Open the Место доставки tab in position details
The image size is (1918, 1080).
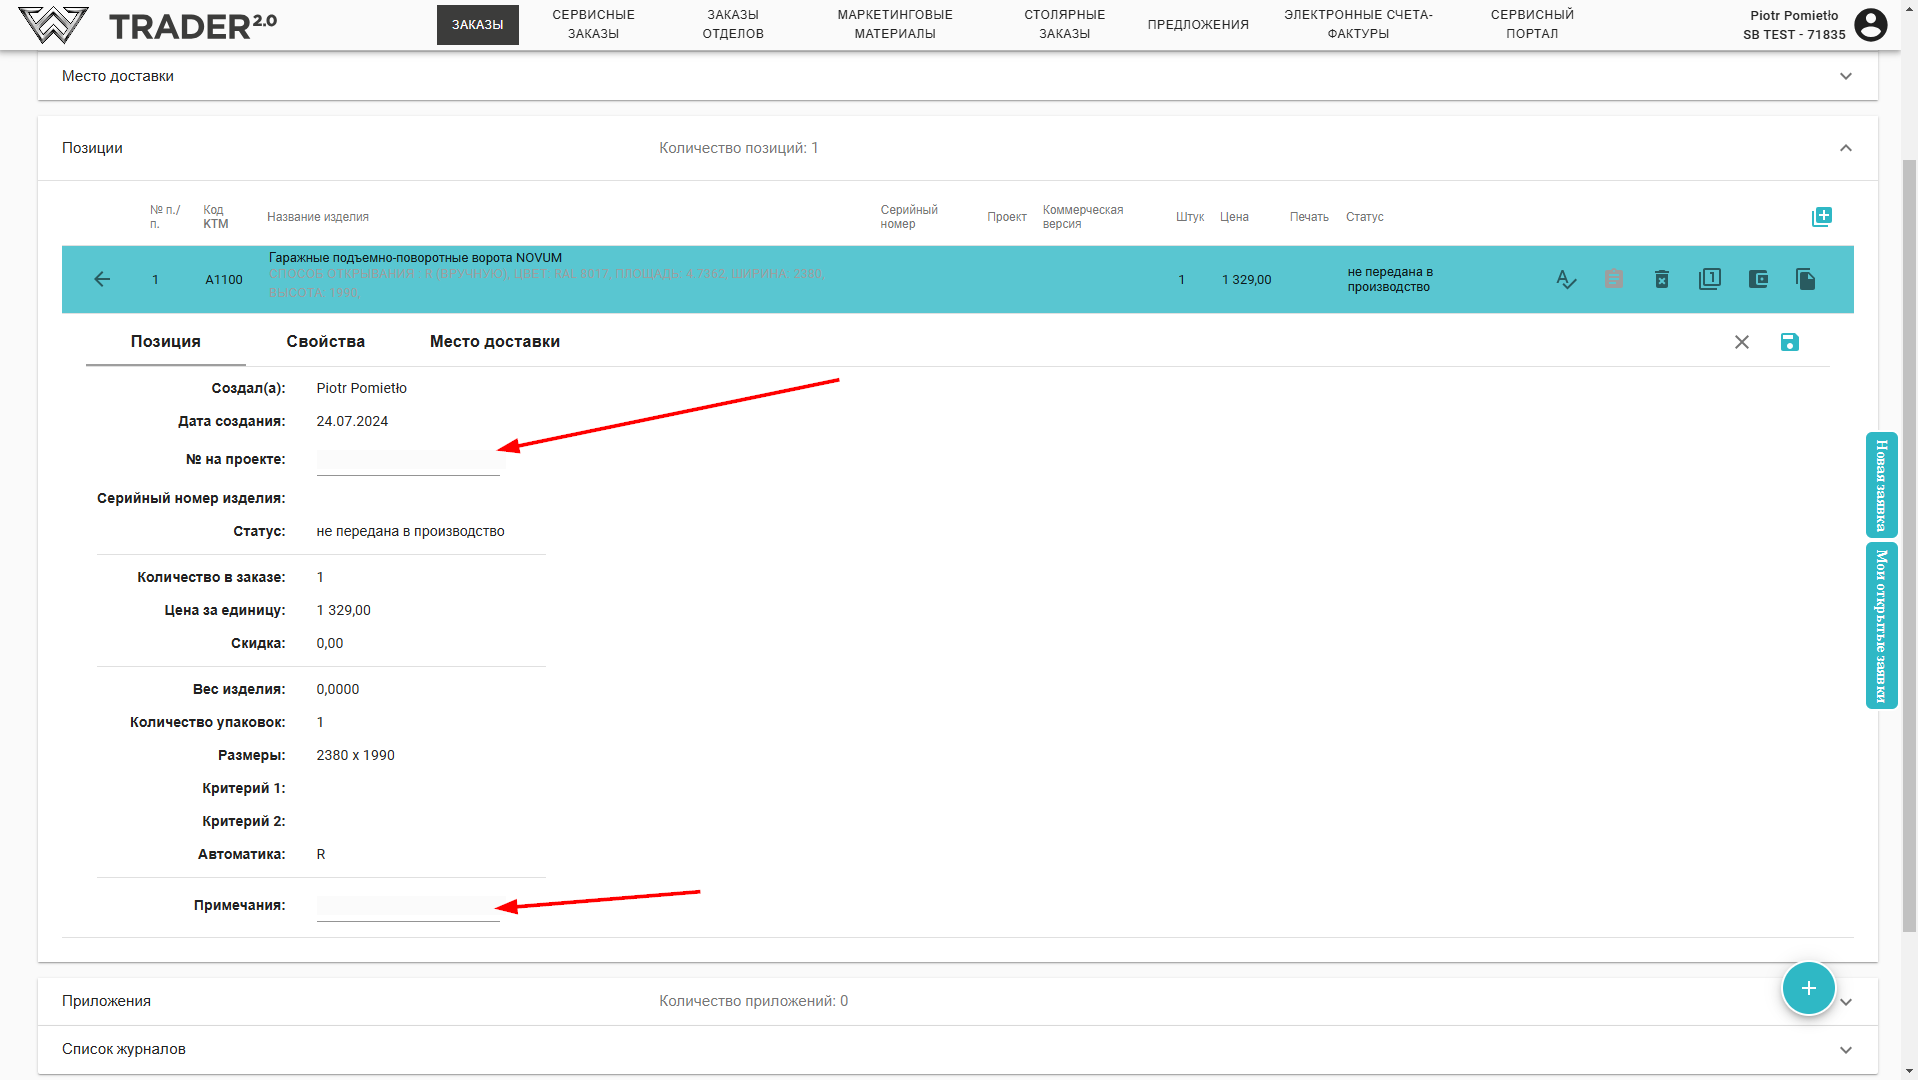[x=494, y=342]
